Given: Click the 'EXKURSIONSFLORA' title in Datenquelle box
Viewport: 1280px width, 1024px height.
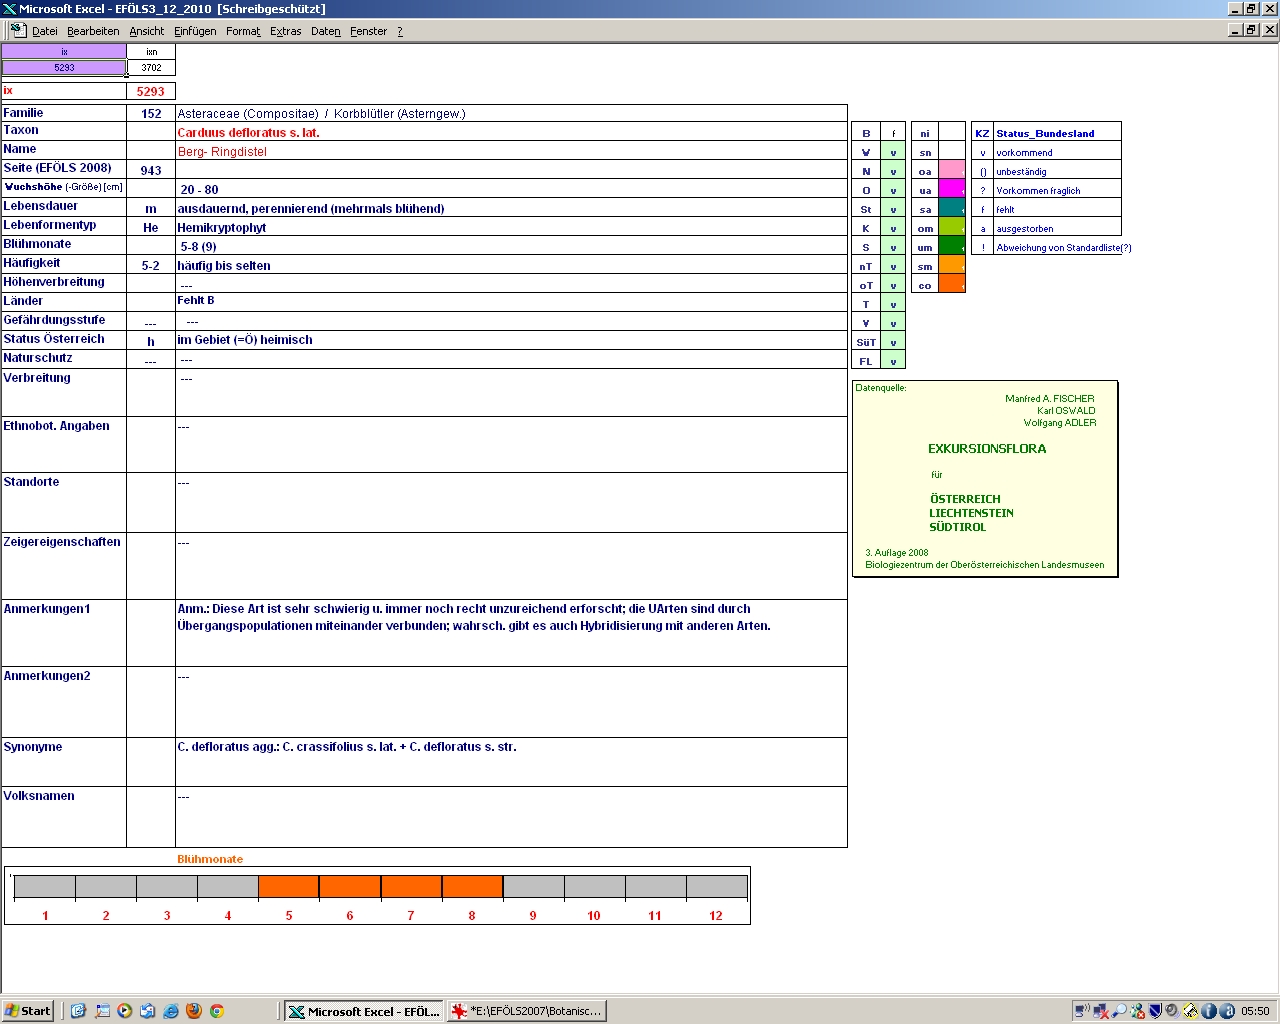Looking at the screenshot, I should click(987, 449).
